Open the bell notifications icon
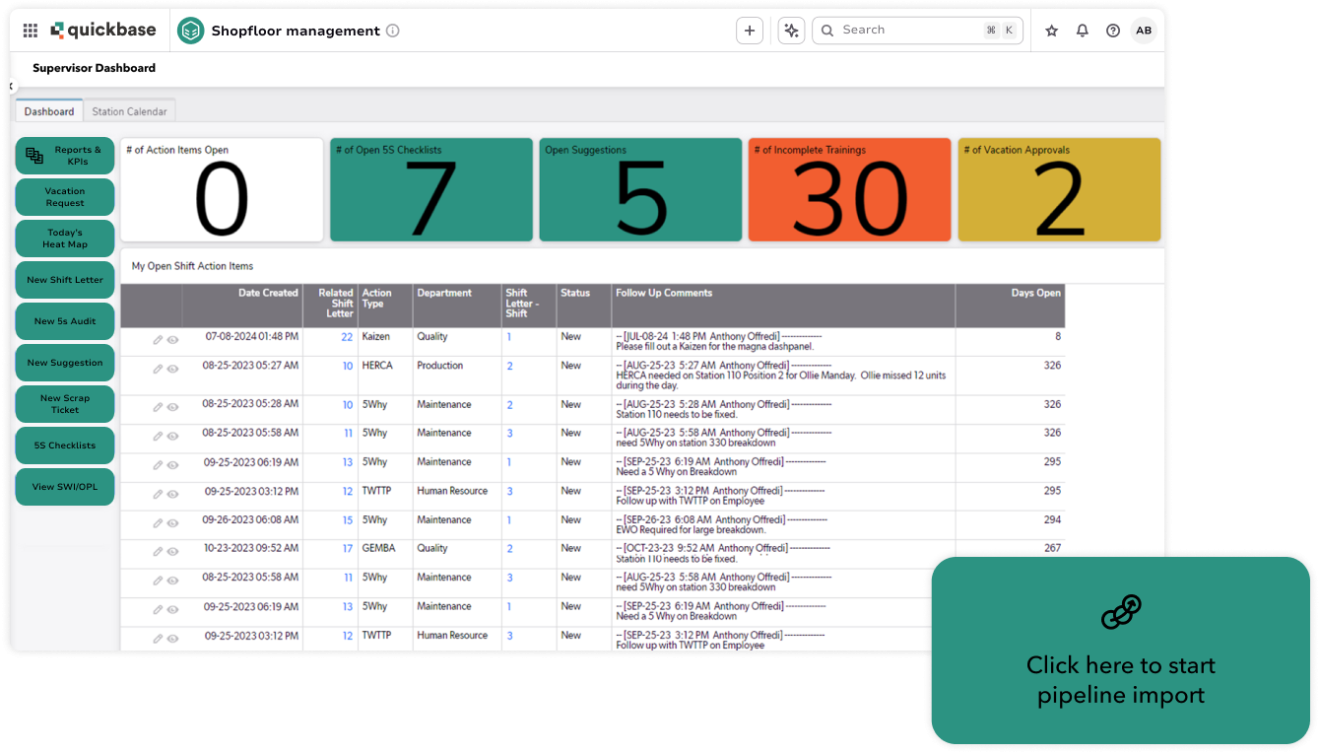Viewport: 1320px width, 754px height. [x=1082, y=31]
